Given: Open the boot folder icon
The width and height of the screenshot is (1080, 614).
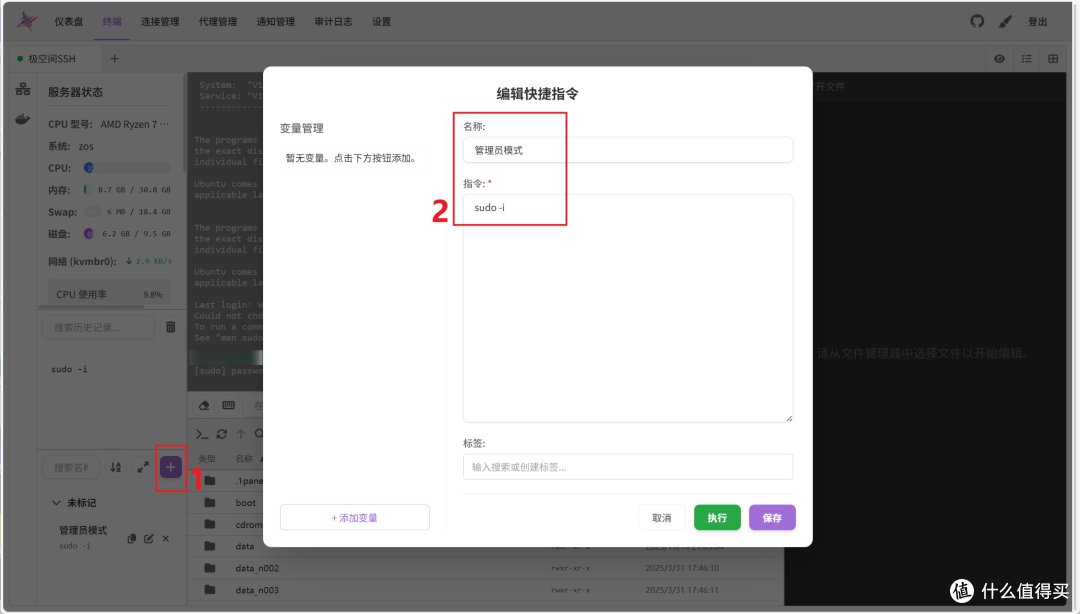Looking at the screenshot, I should [210, 502].
